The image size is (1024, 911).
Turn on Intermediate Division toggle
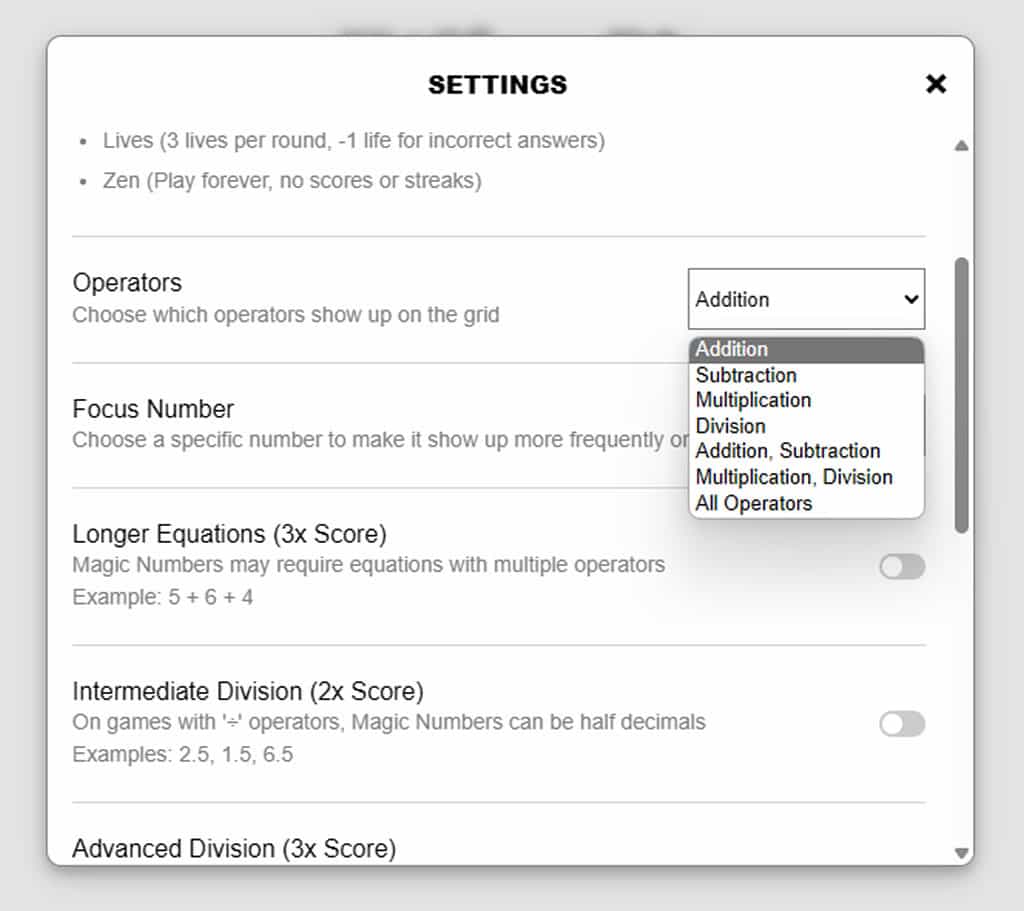[x=902, y=724]
